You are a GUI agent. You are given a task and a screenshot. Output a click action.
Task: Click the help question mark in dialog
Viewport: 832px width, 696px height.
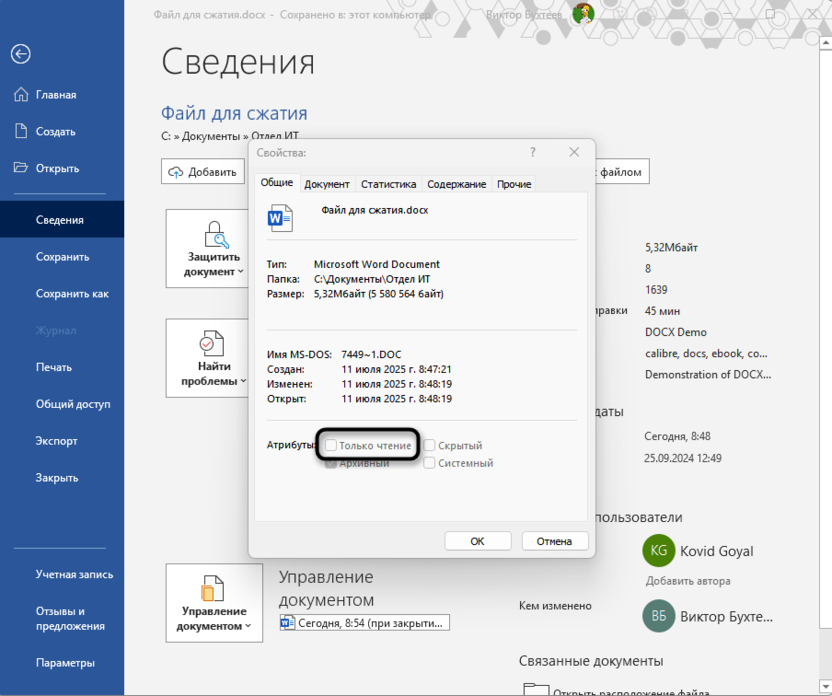pyautogui.click(x=533, y=152)
